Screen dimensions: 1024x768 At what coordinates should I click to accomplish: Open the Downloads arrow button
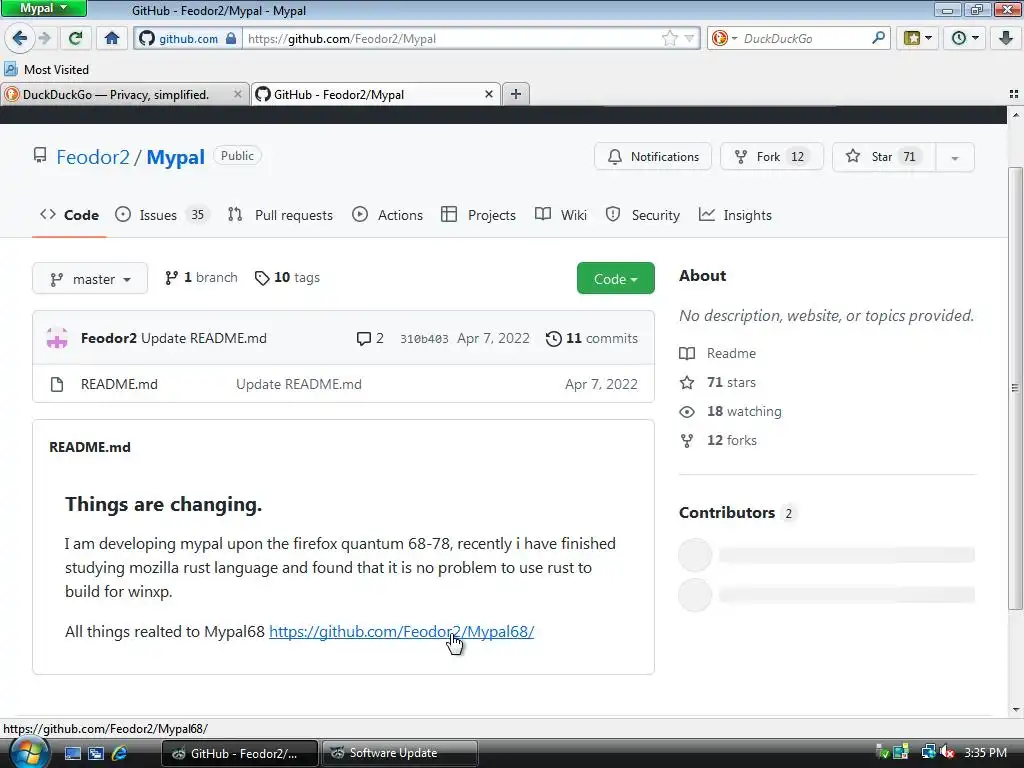coord(1006,38)
